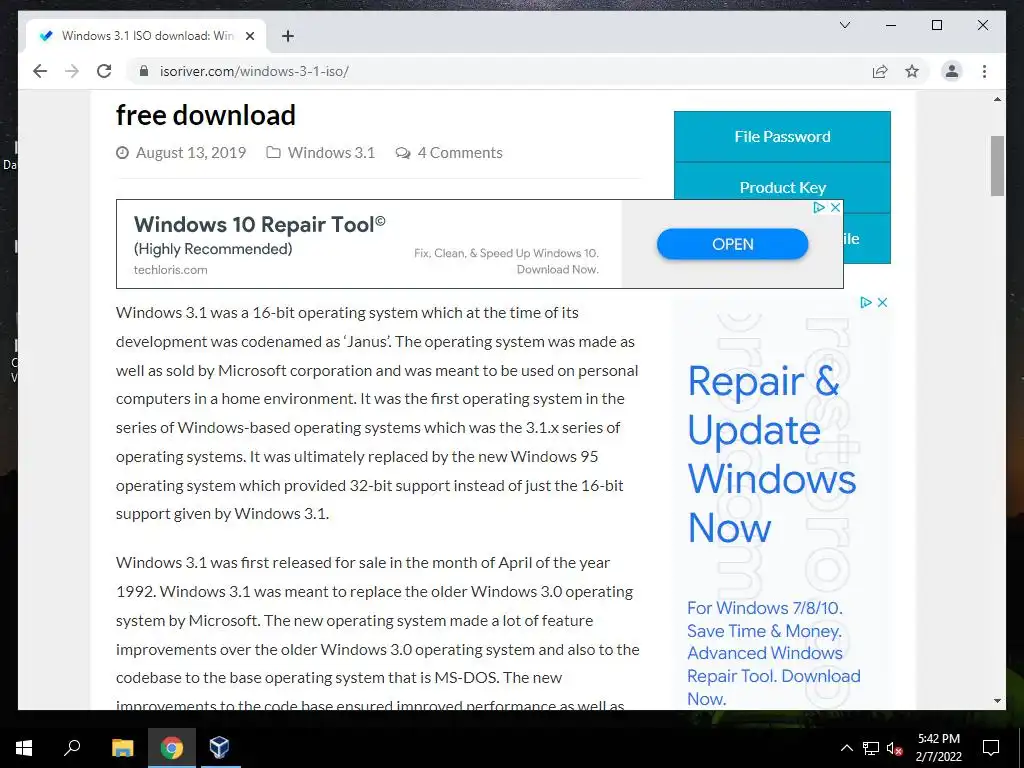The height and width of the screenshot is (768, 1024).
Task: Click 'Fix, Clean, & Speed Up Windows 10.' text
Action: [x=506, y=253]
